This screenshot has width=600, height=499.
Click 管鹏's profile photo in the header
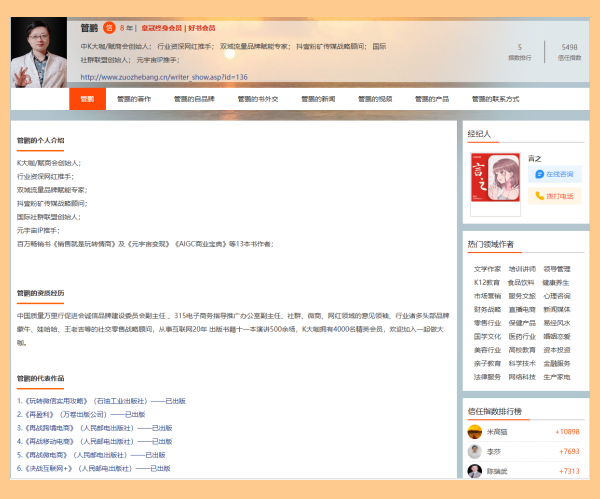(41, 52)
